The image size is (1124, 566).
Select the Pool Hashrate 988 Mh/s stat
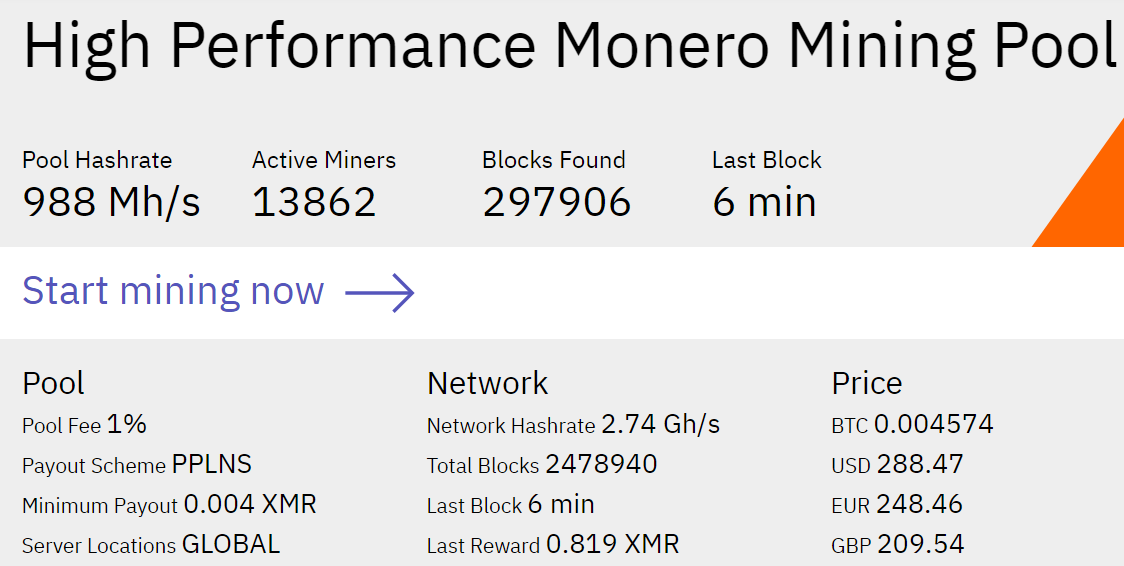(x=111, y=202)
